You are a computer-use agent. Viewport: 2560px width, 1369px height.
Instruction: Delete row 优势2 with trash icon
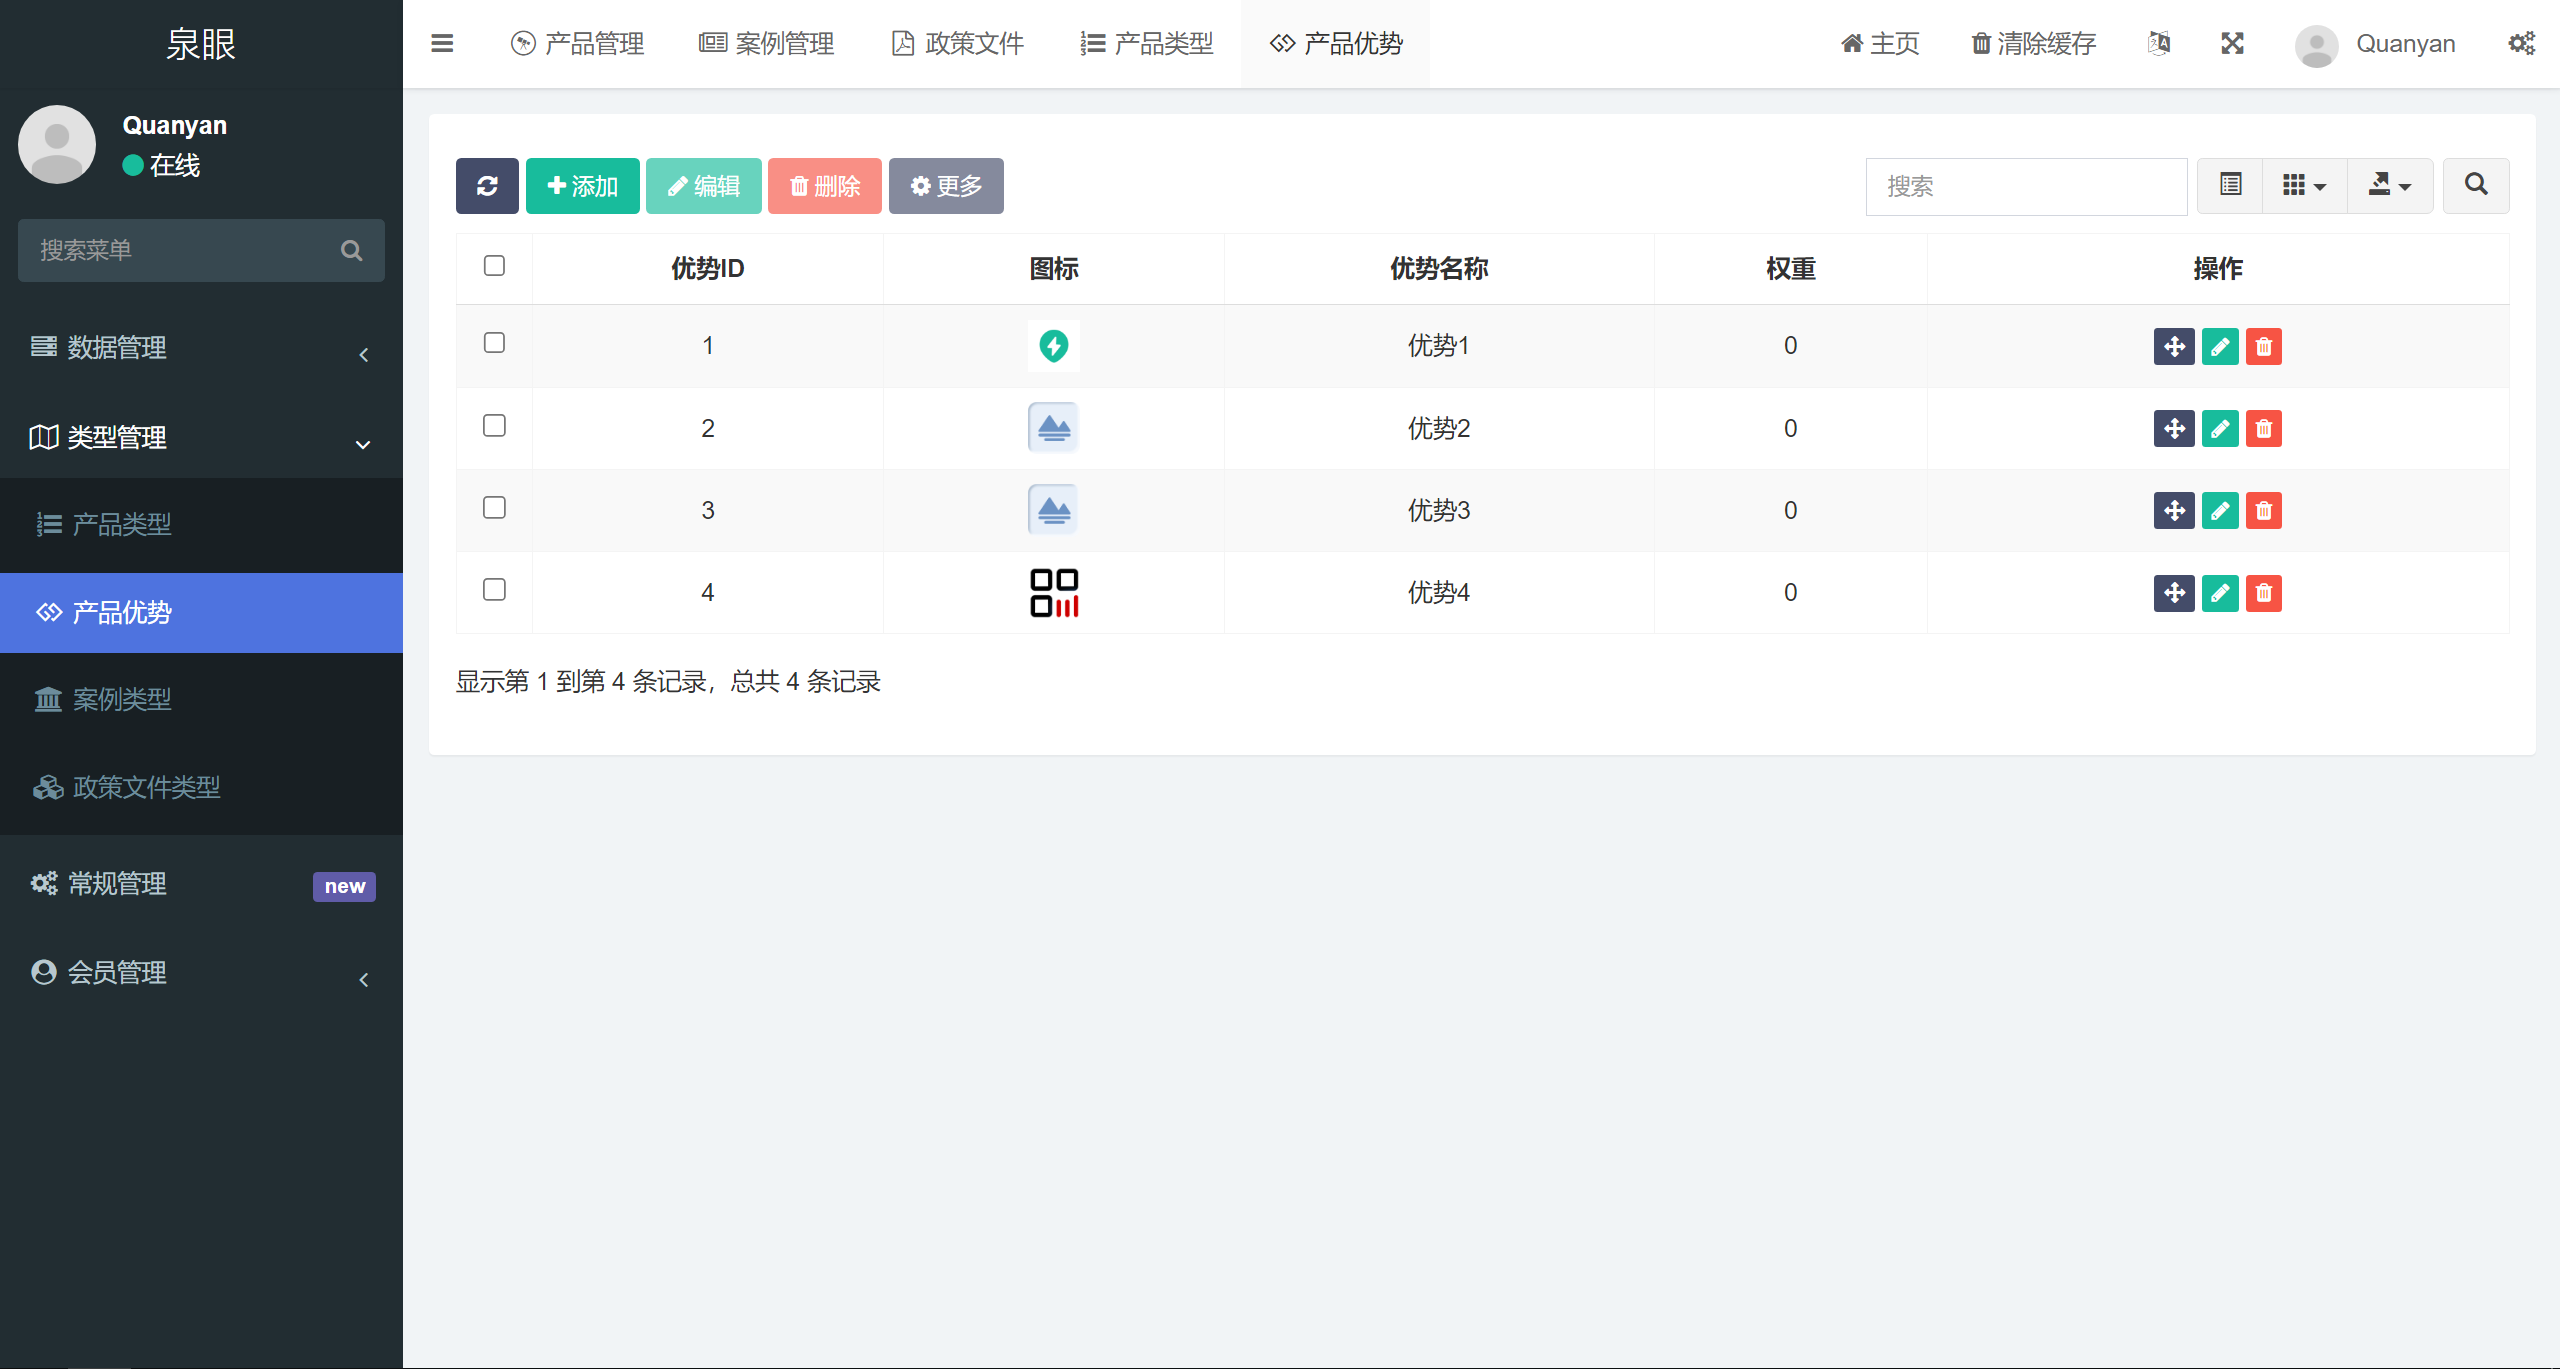(x=2264, y=429)
